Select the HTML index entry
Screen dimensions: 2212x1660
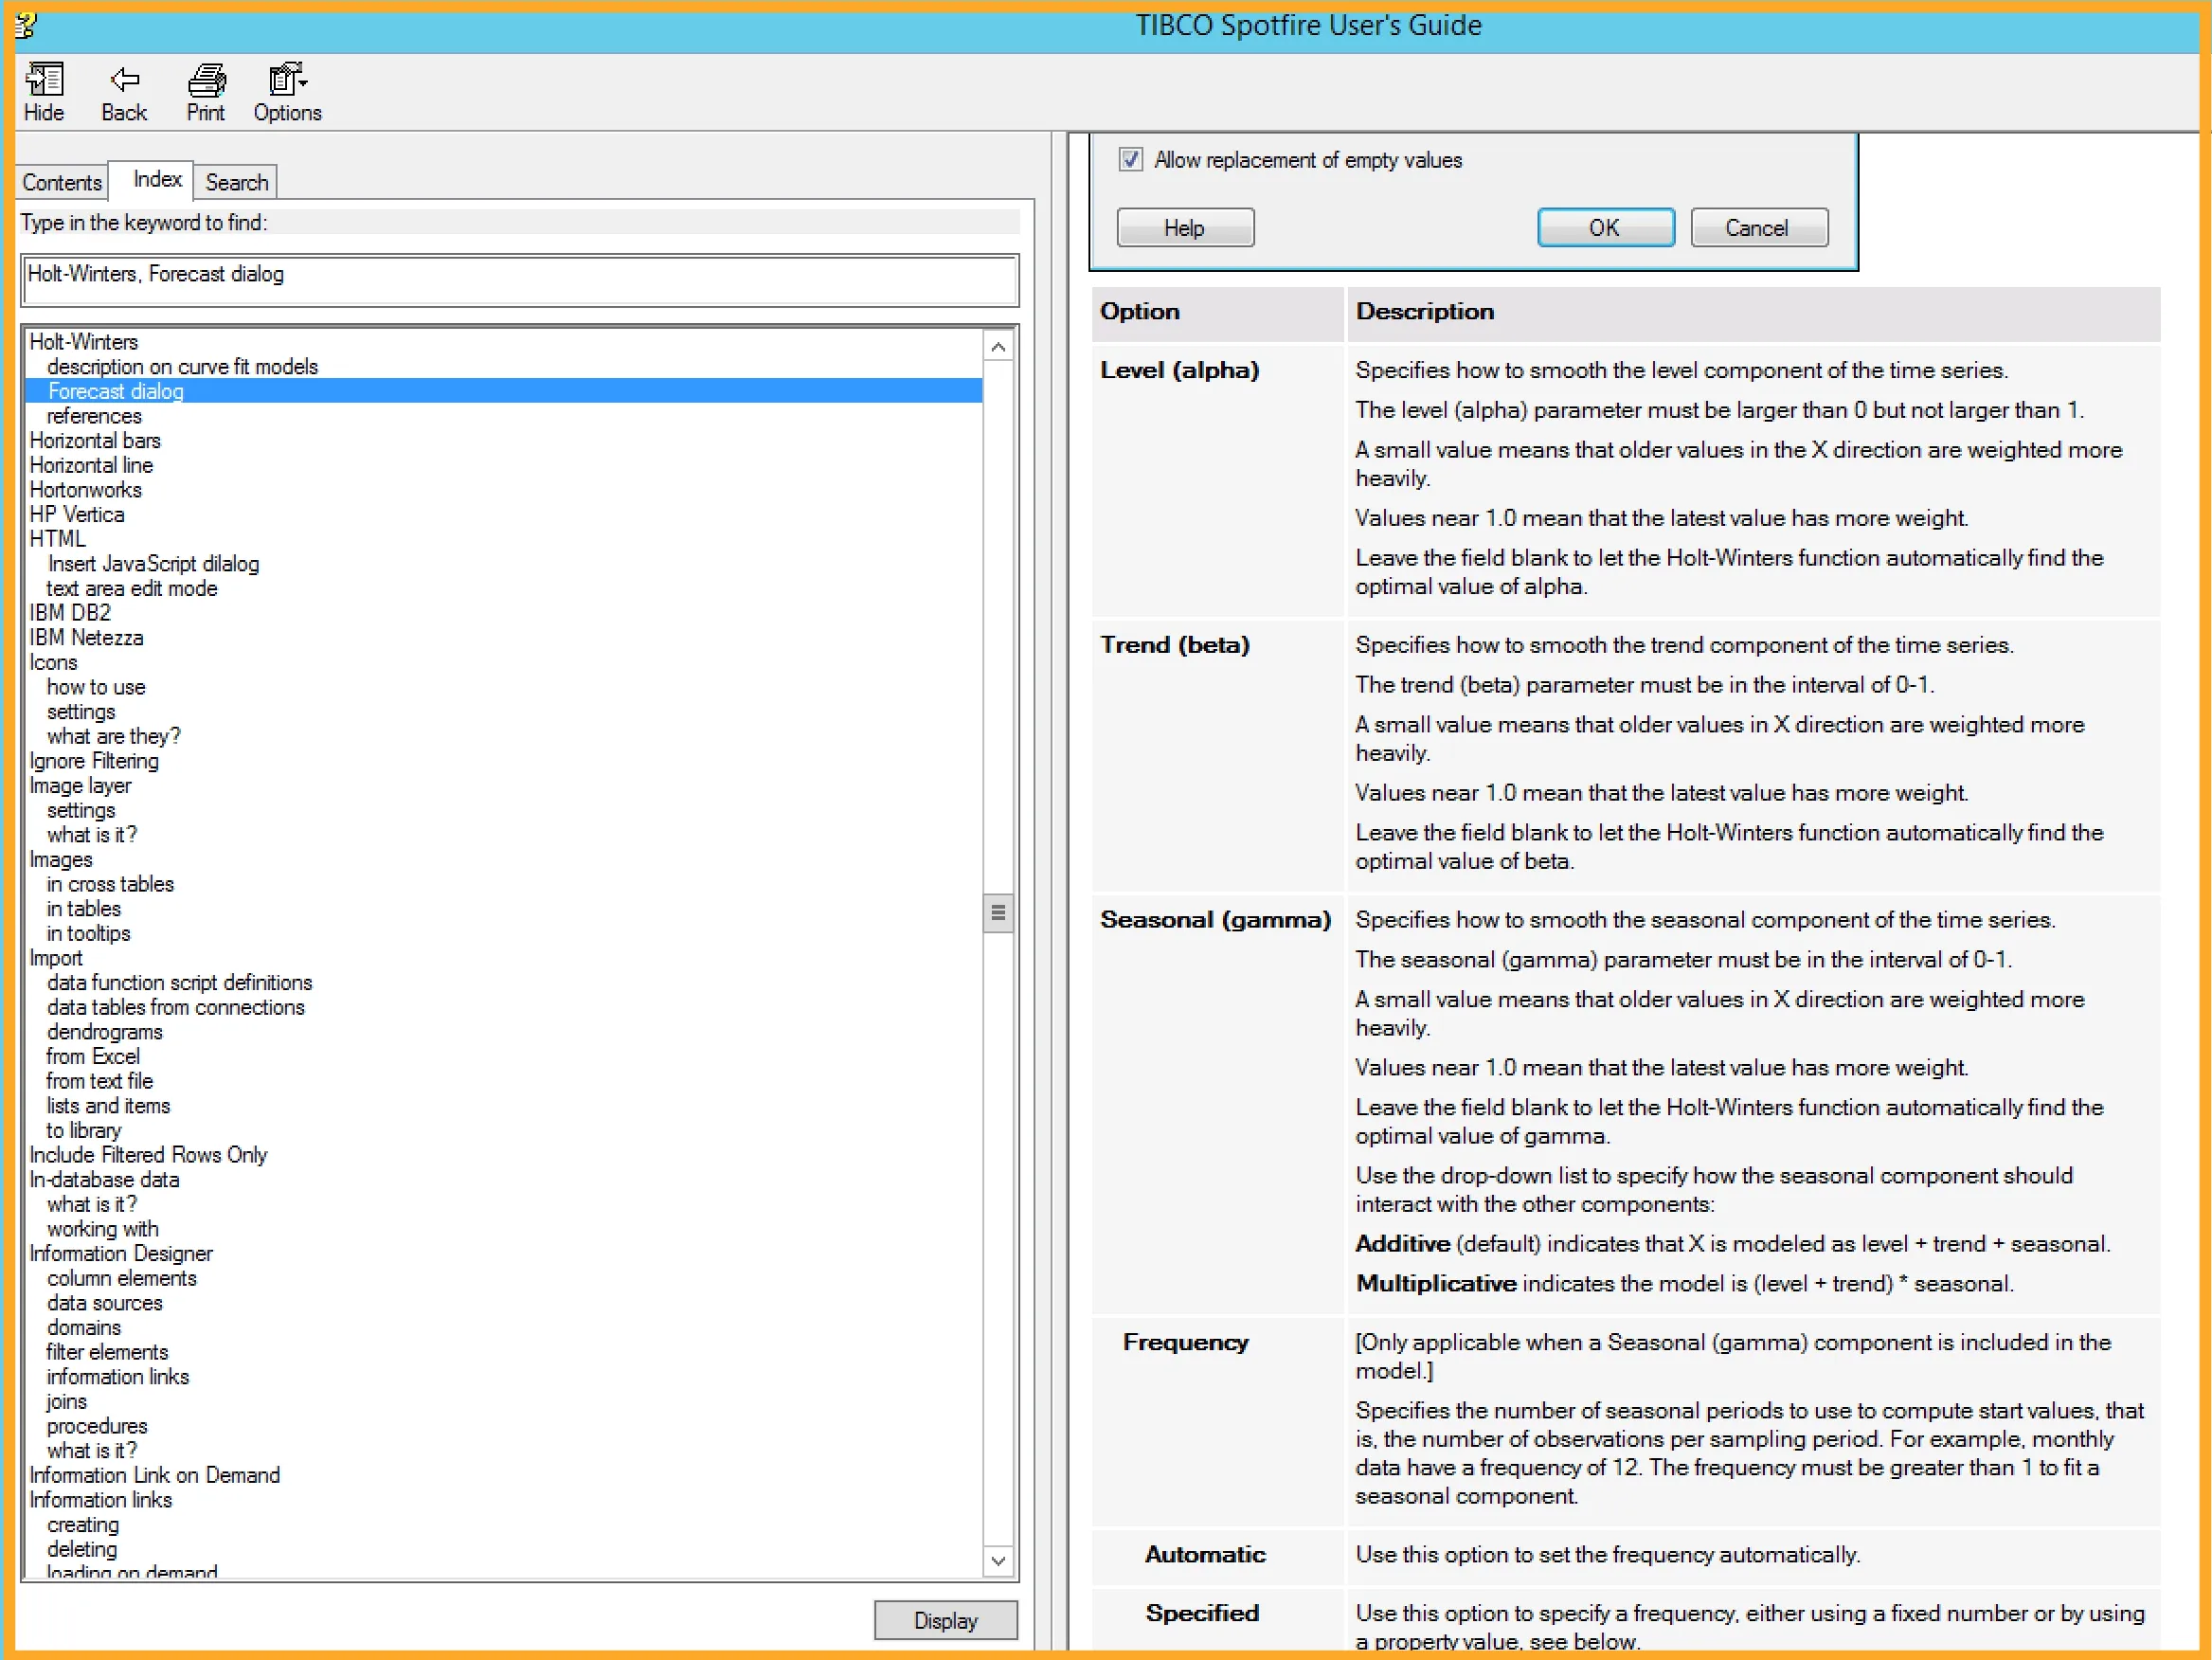coord(58,539)
